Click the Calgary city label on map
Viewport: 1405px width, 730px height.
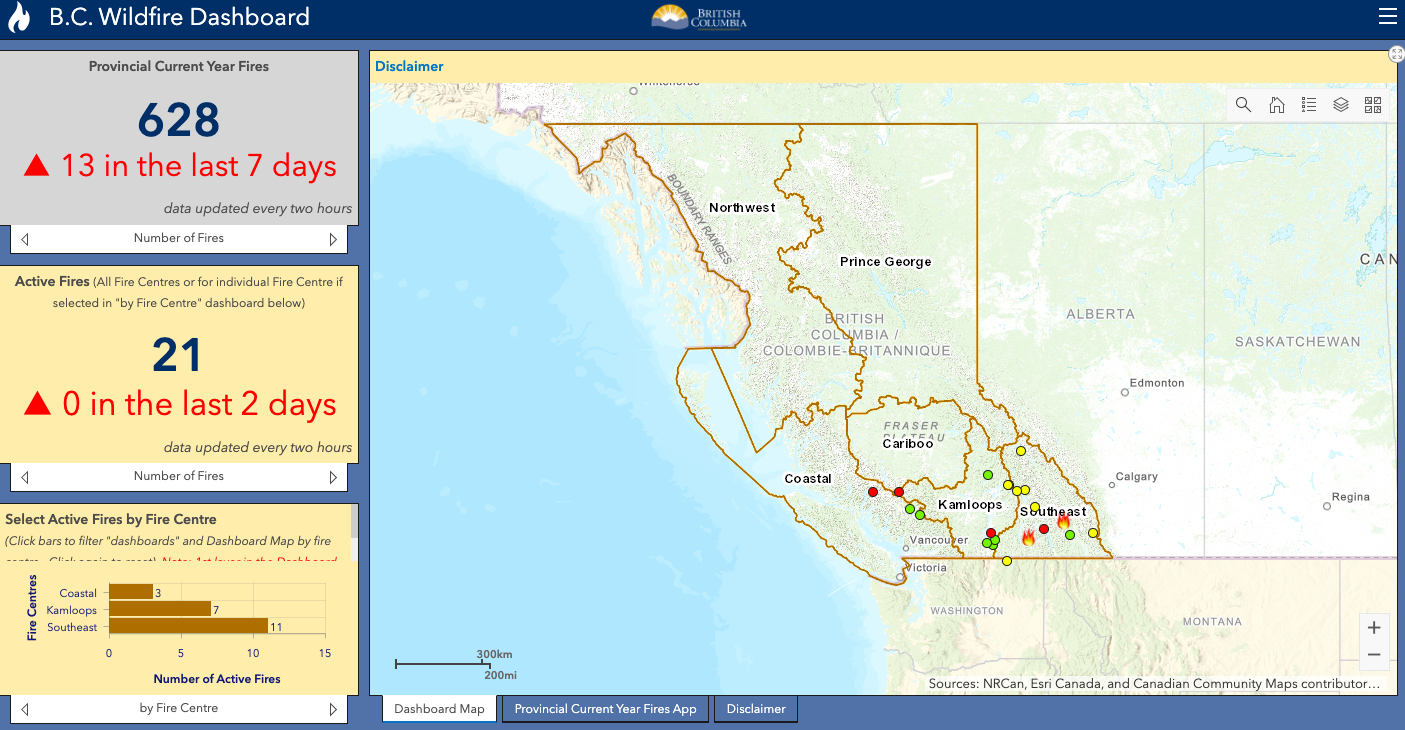(1137, 477)
